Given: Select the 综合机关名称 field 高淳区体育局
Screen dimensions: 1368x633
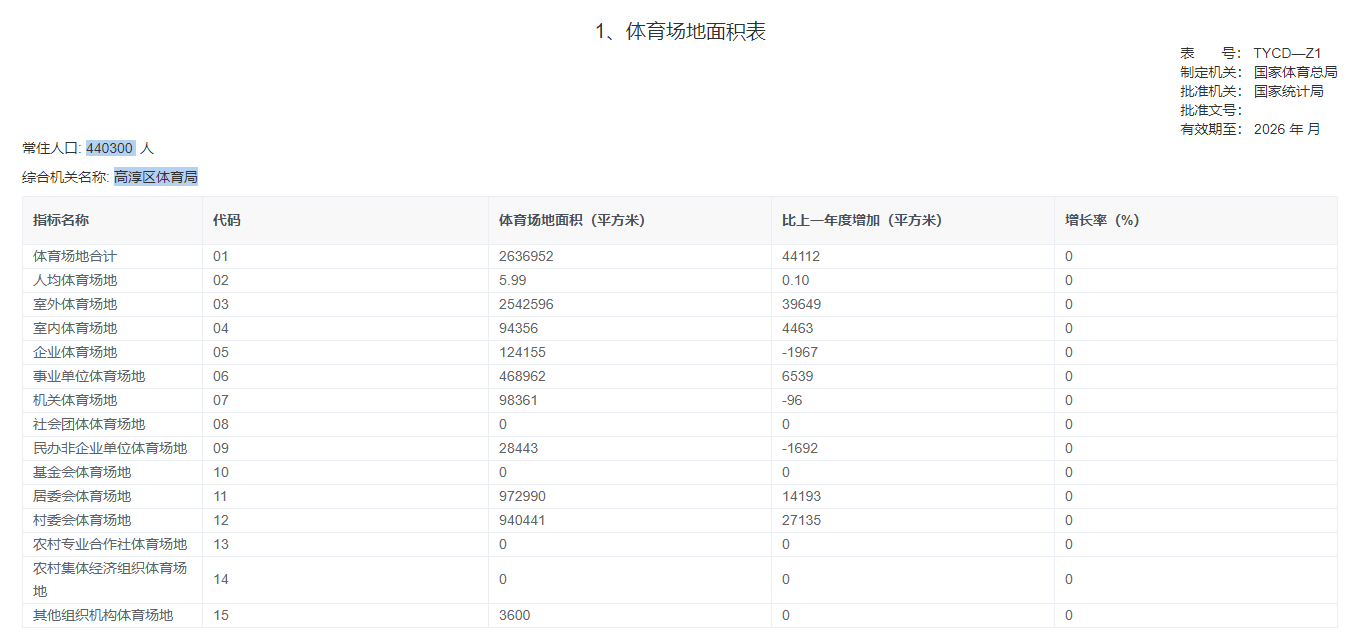Looking at the screenshot, I should click(x=155, y=177).
